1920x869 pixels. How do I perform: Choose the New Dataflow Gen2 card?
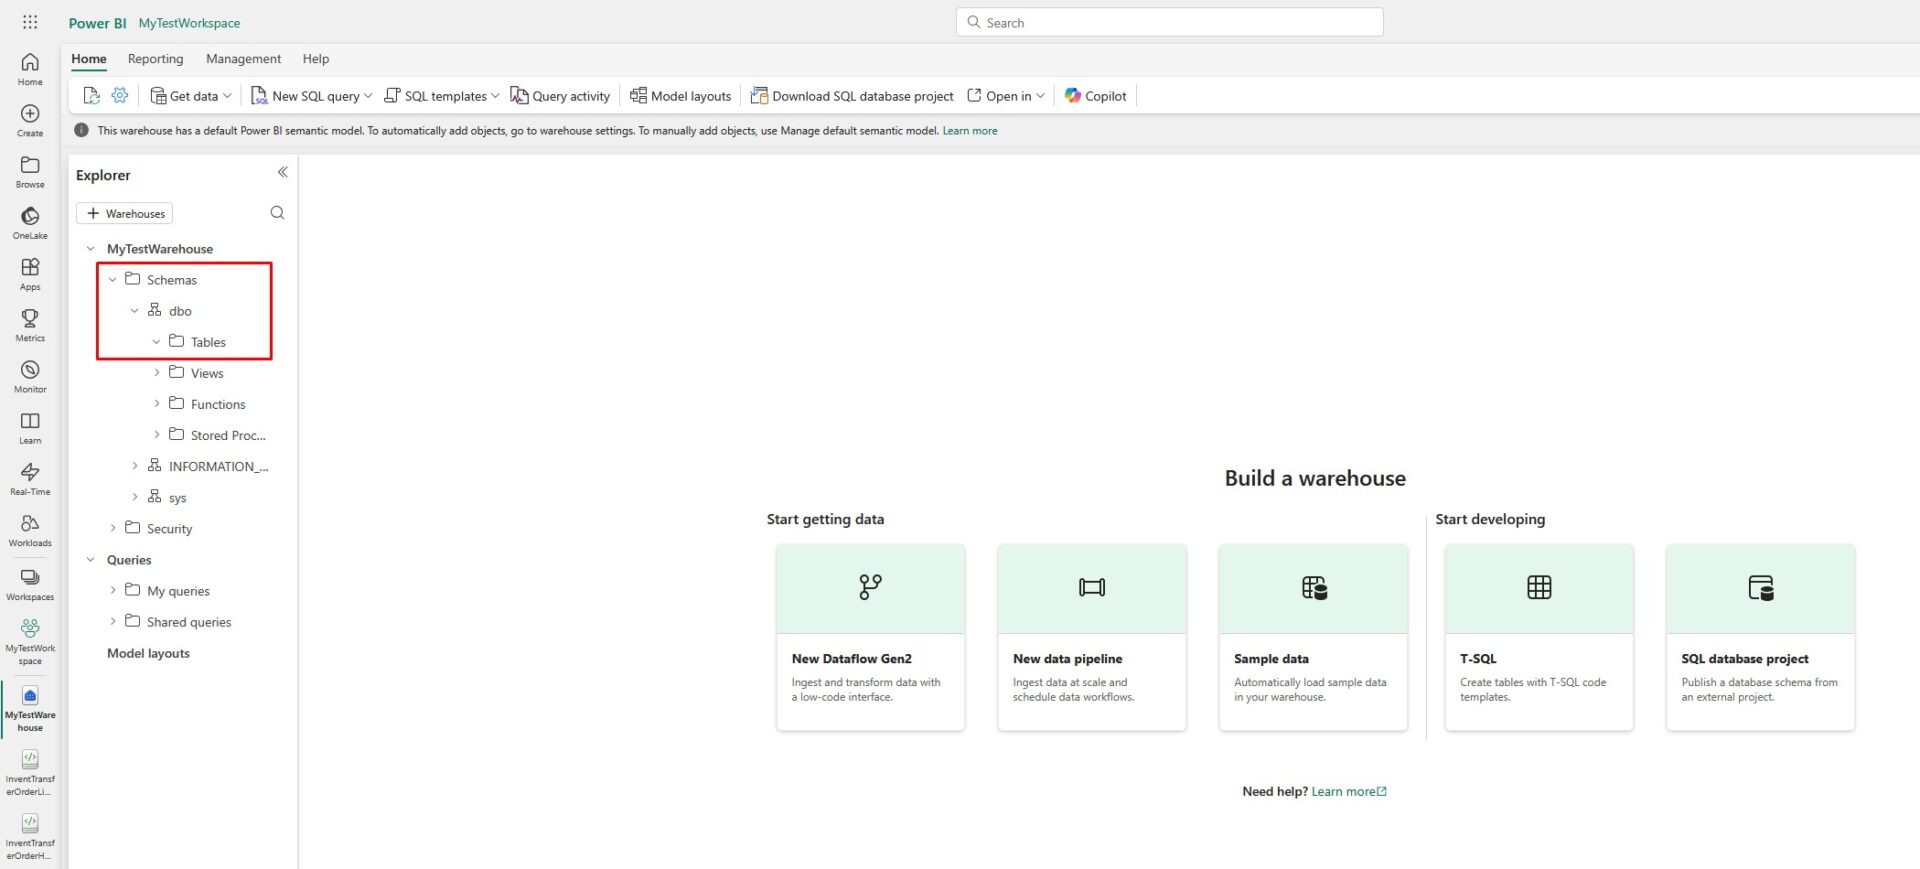point(870,637)
